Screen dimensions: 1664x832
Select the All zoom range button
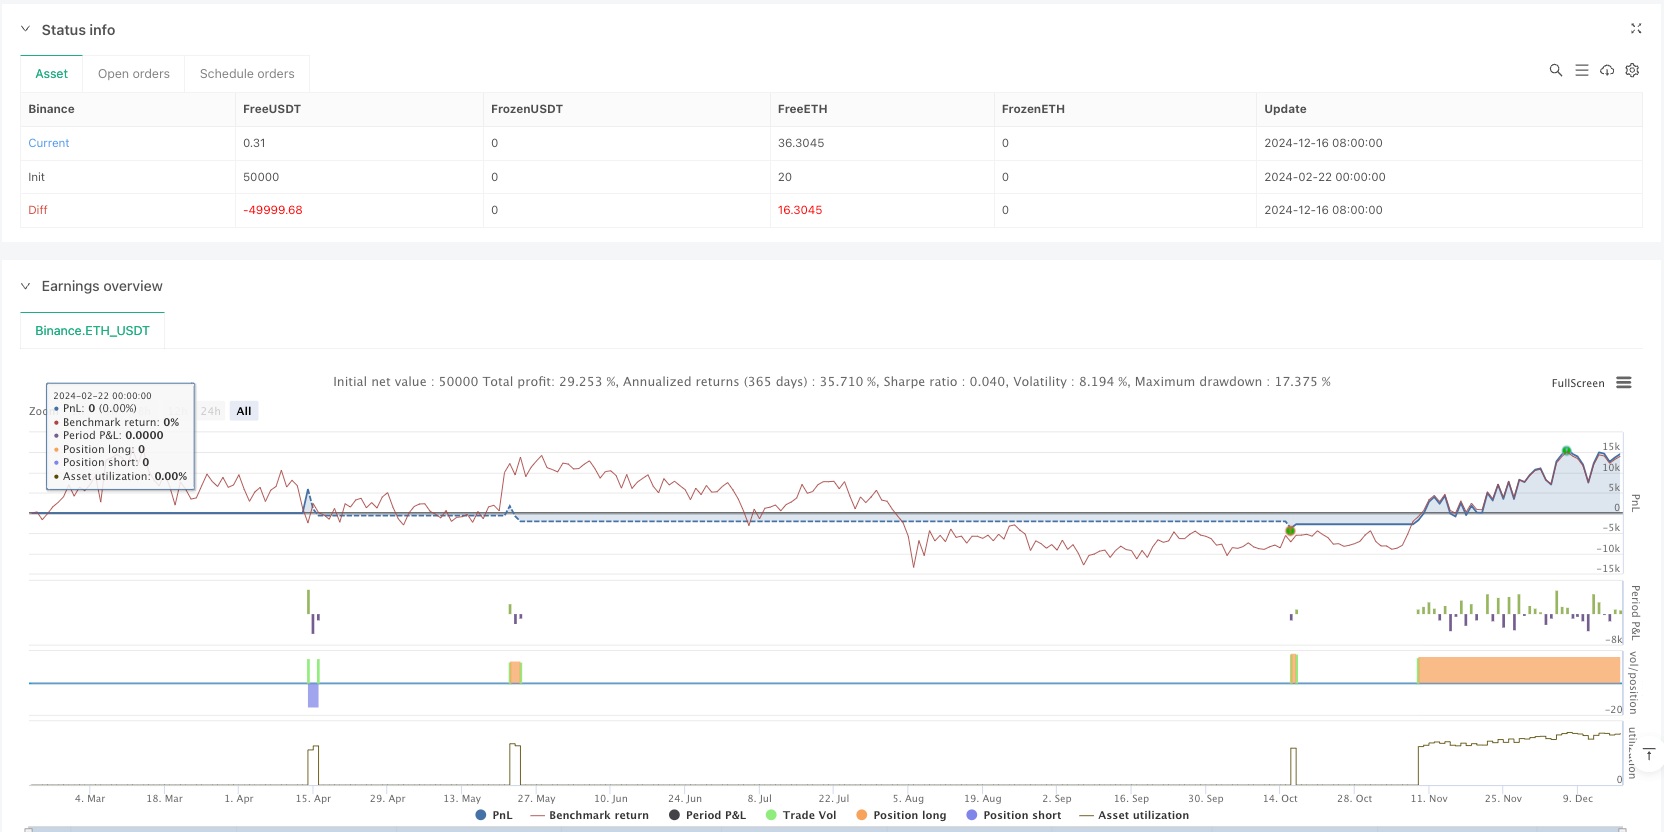click(x=244, y=411)
